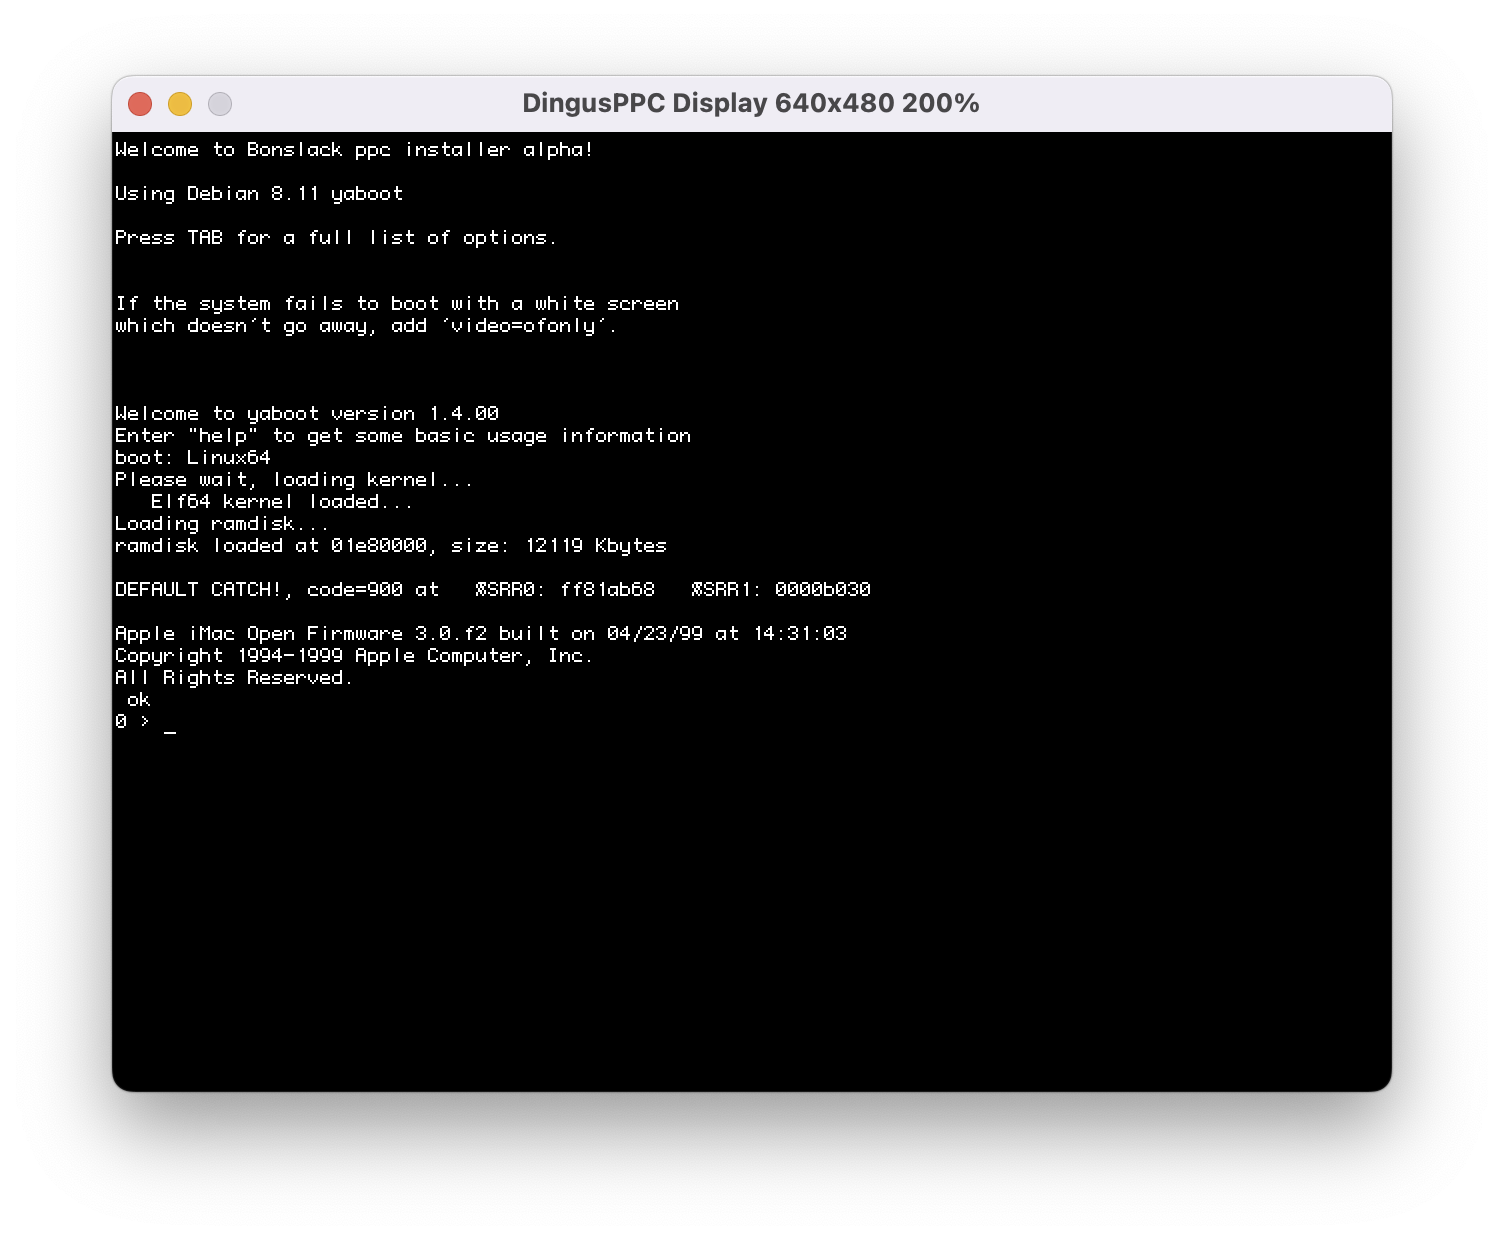Click the disabled gray zoom button

coord(220,104)
